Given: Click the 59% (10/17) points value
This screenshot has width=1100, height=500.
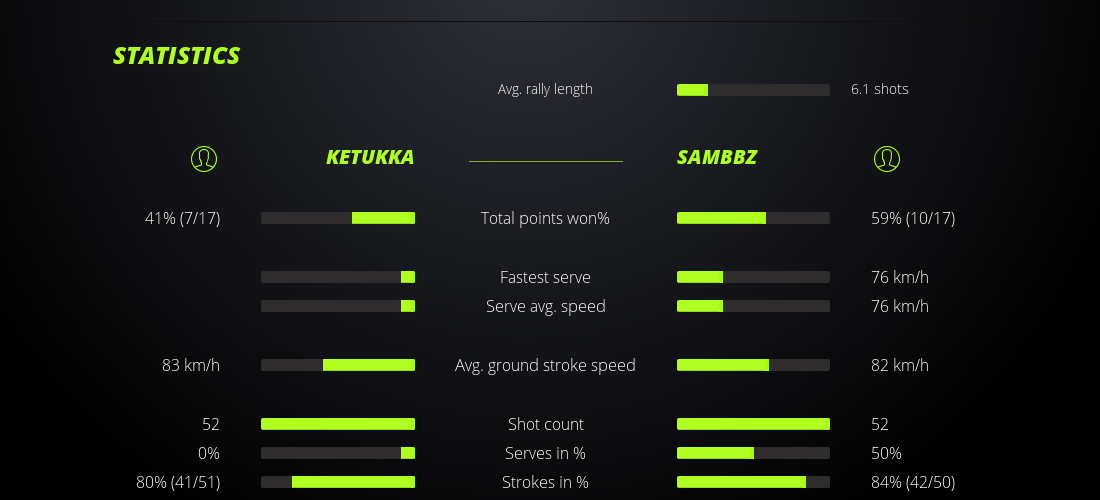Looking at the screenshot, I should pyautogui.click(x=913, y=218).
